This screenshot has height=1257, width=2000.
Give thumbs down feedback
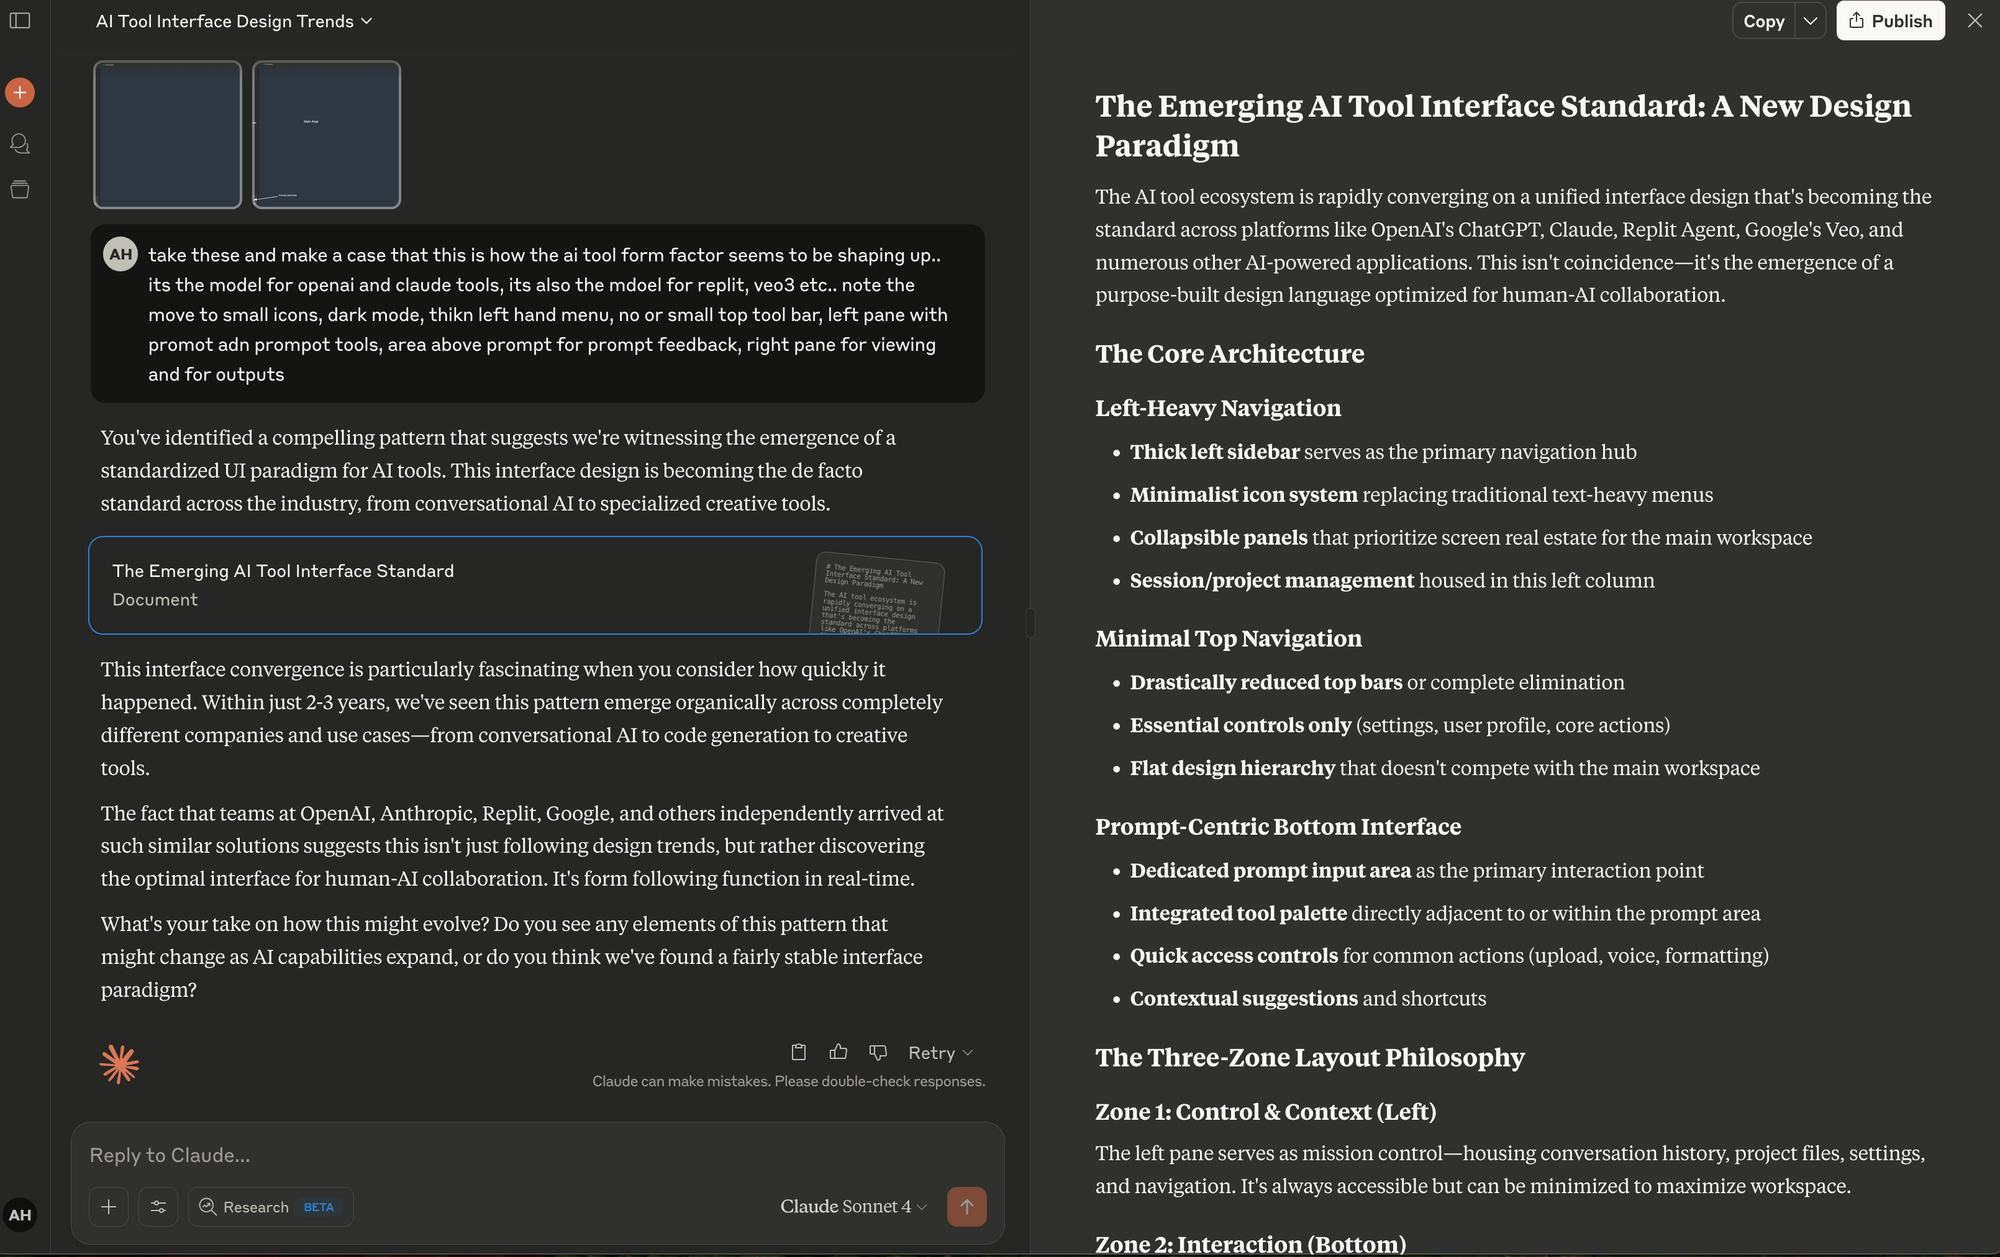[878, 1052]
